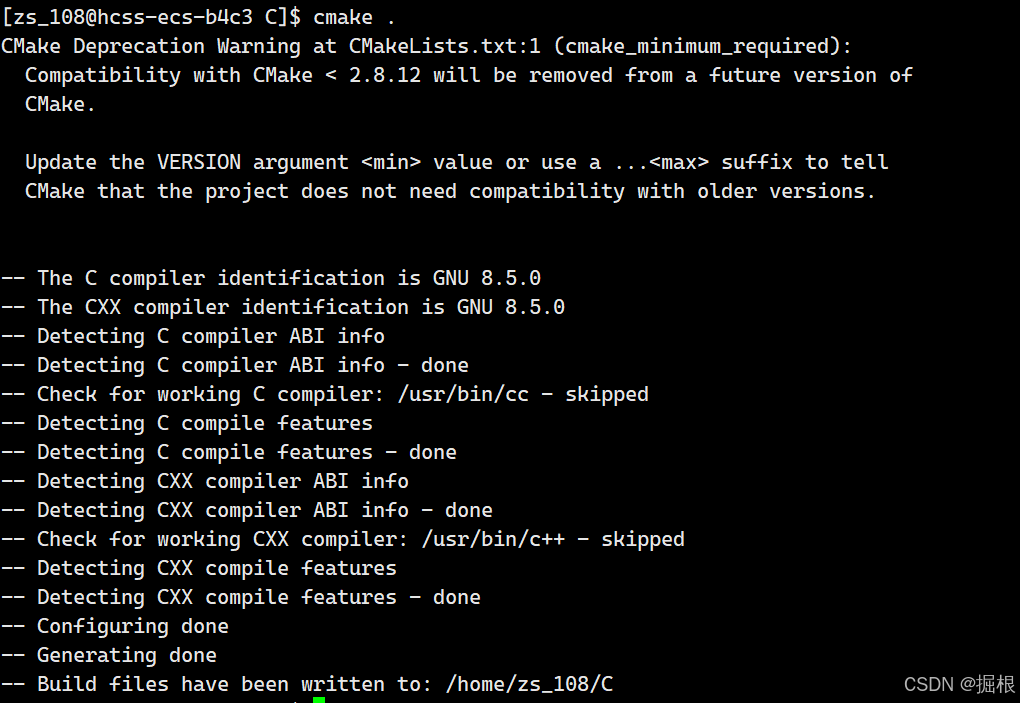Click the green terminal cursor block
The width and height of the screenshot is (1020, 703).
319,700
